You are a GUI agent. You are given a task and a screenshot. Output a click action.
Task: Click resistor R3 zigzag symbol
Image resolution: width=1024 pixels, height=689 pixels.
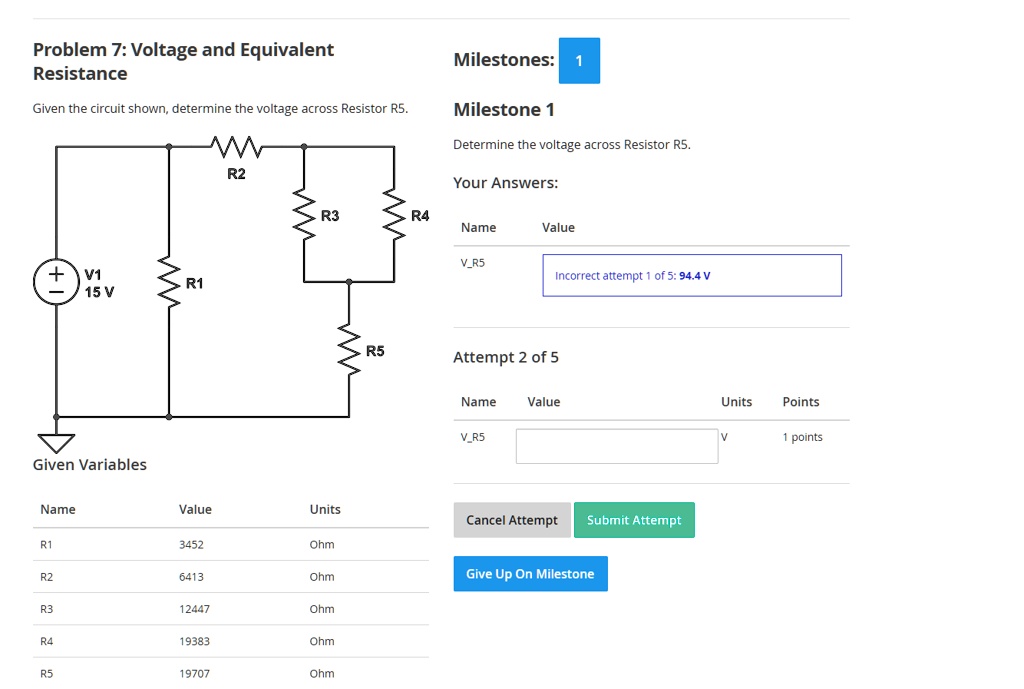303,213
